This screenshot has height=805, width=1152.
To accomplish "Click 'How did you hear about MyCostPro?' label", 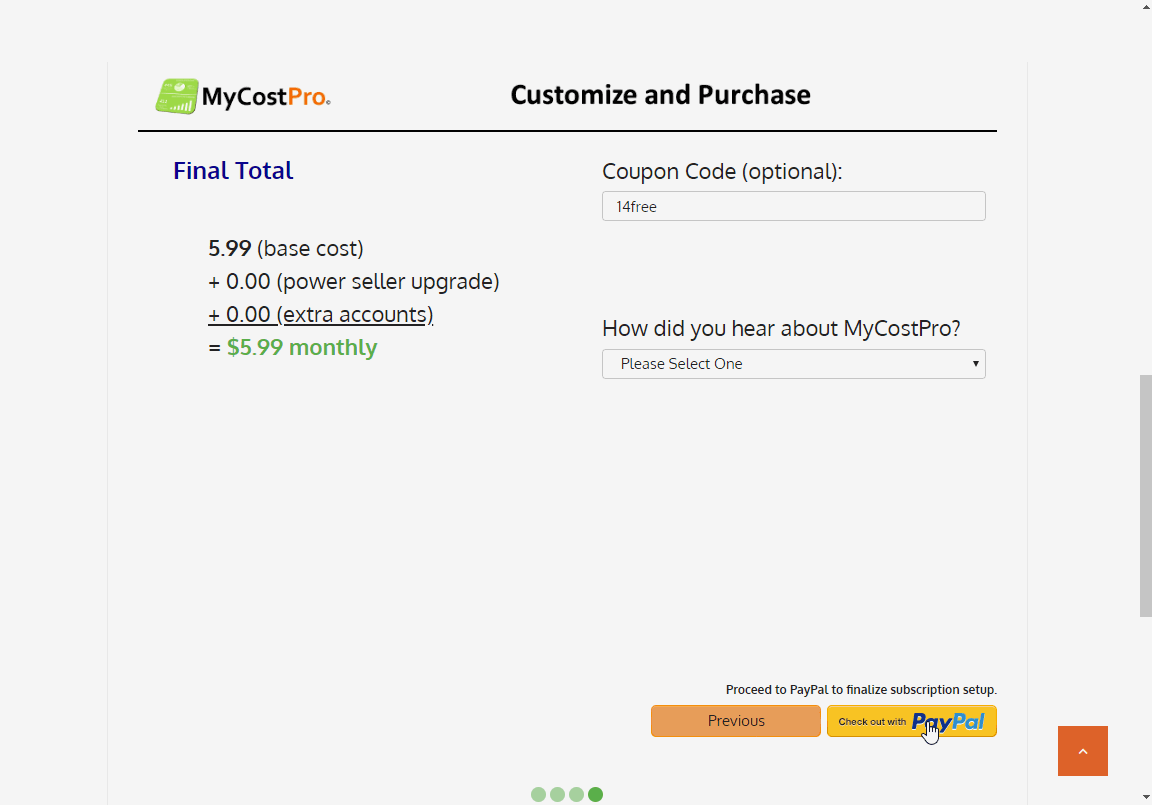I will (781, 328).
